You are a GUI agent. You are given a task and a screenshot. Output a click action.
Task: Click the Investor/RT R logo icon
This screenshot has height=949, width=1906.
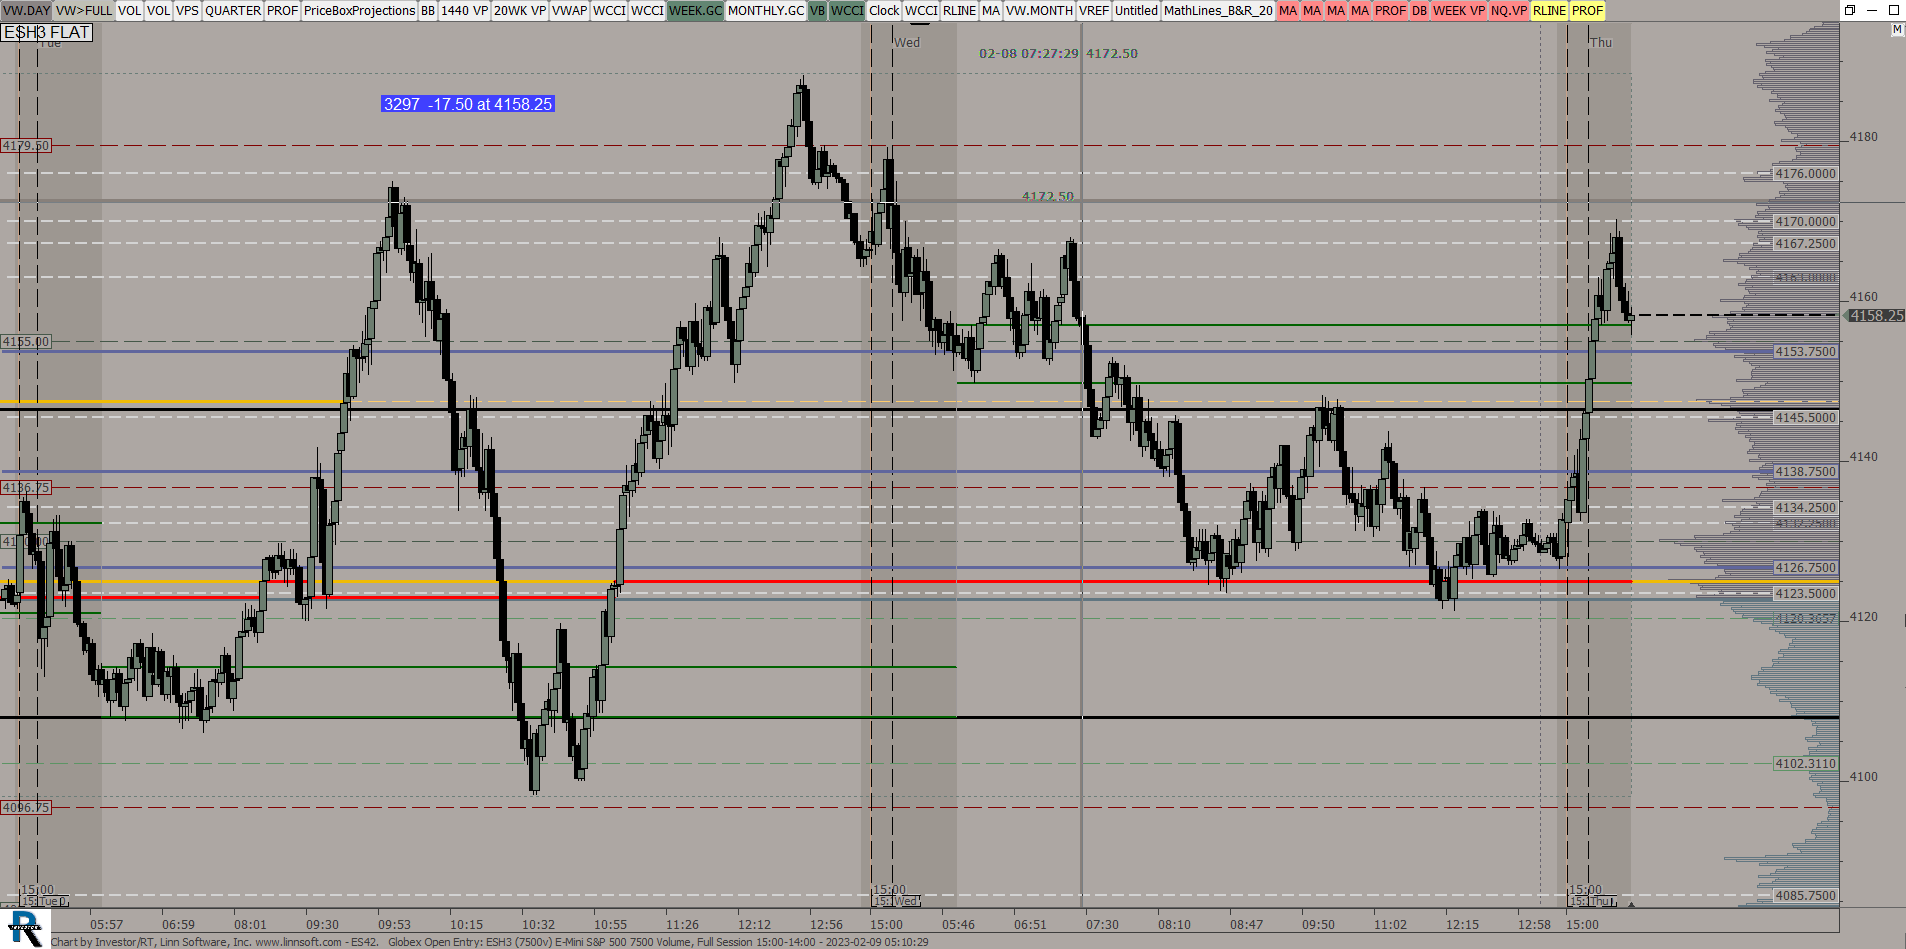coord(24,929)
